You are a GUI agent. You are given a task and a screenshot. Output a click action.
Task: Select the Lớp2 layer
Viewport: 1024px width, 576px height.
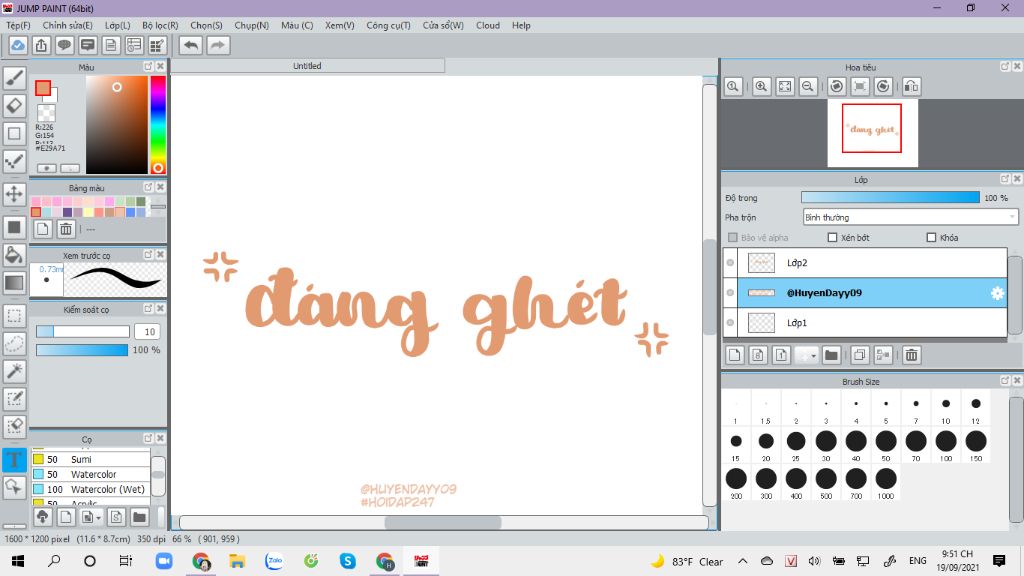[872, 263]
